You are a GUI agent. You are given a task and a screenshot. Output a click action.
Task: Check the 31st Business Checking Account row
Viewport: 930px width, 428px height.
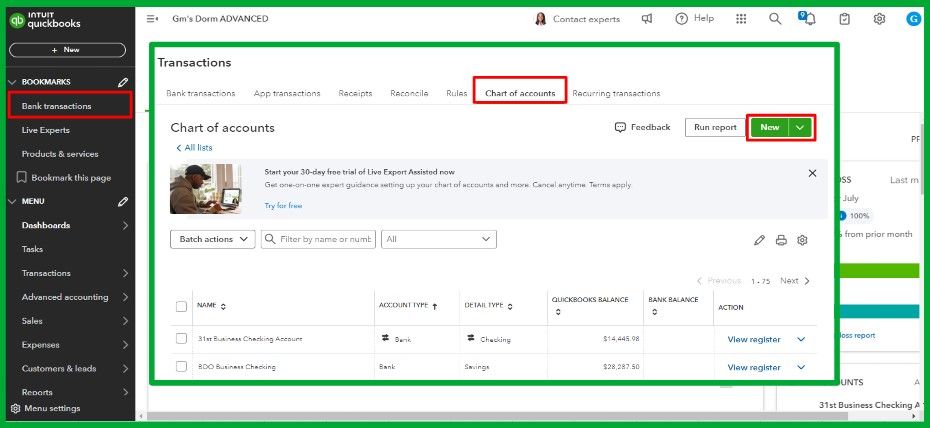point(181,339)
